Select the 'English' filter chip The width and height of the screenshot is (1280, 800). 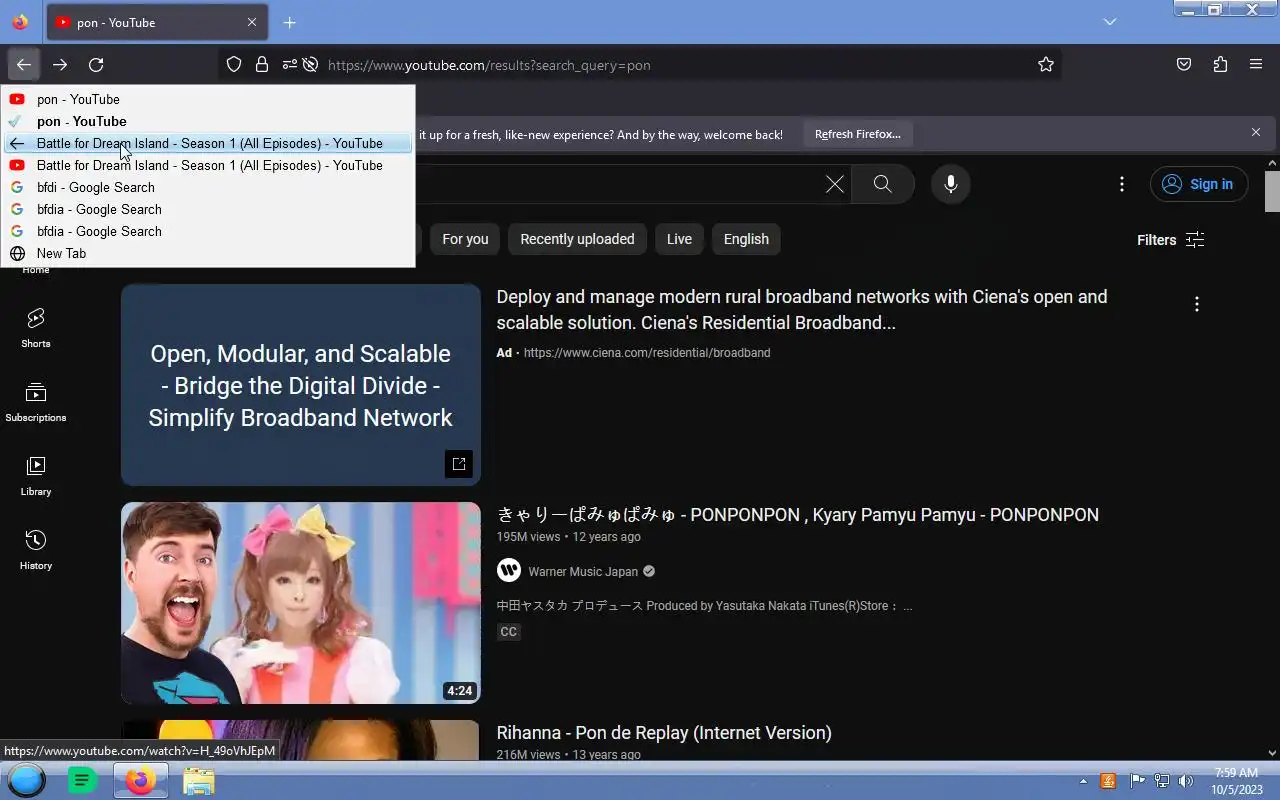click(746, 239)
